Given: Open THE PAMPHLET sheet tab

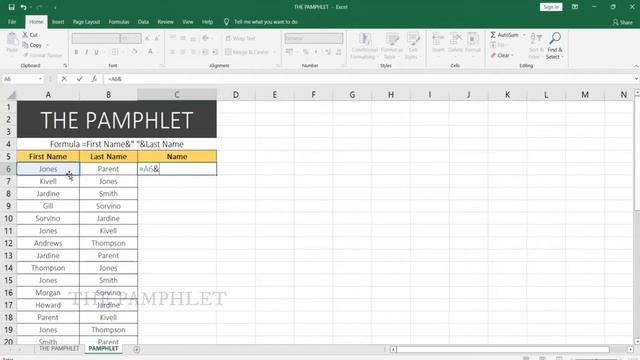Looking at the screenshot, I should (x=59, y=349).
